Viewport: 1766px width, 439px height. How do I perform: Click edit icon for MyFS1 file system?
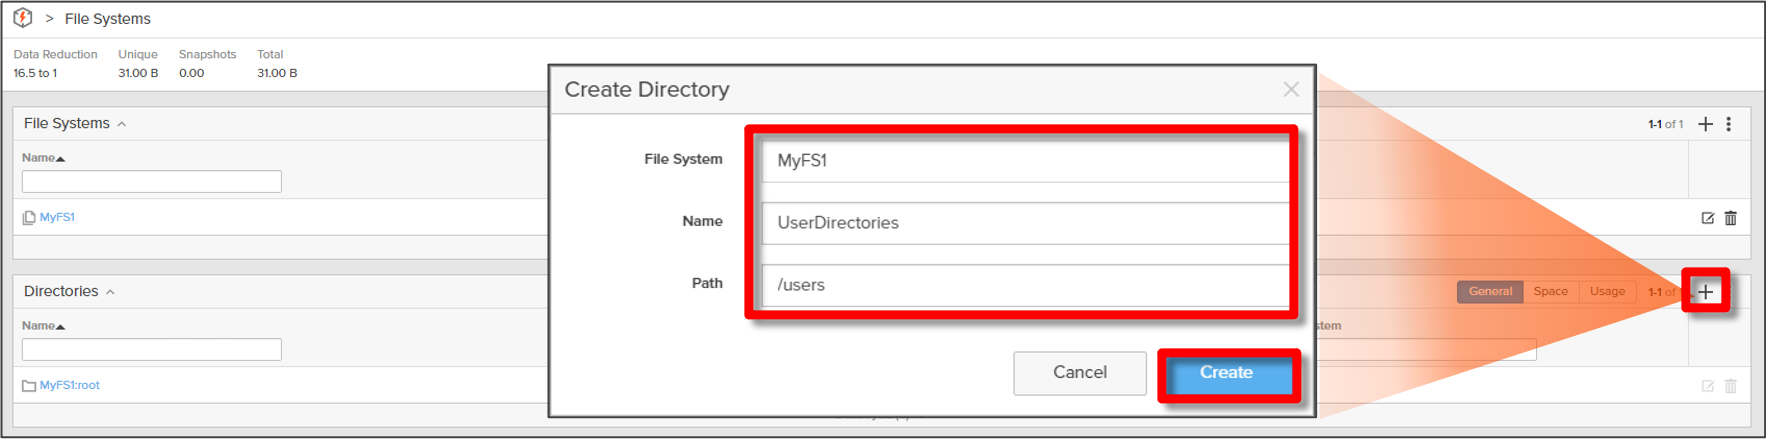(x=1708, y=218)
